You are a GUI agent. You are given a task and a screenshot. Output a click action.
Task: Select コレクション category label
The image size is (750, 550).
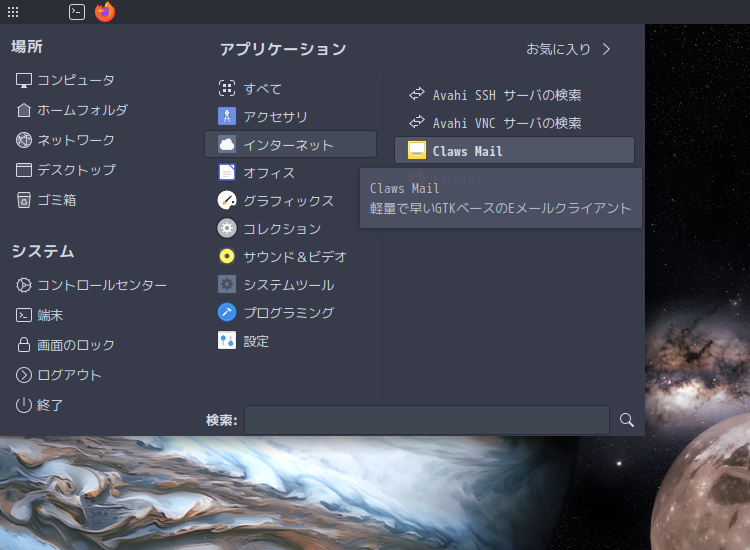pos(282,229)
